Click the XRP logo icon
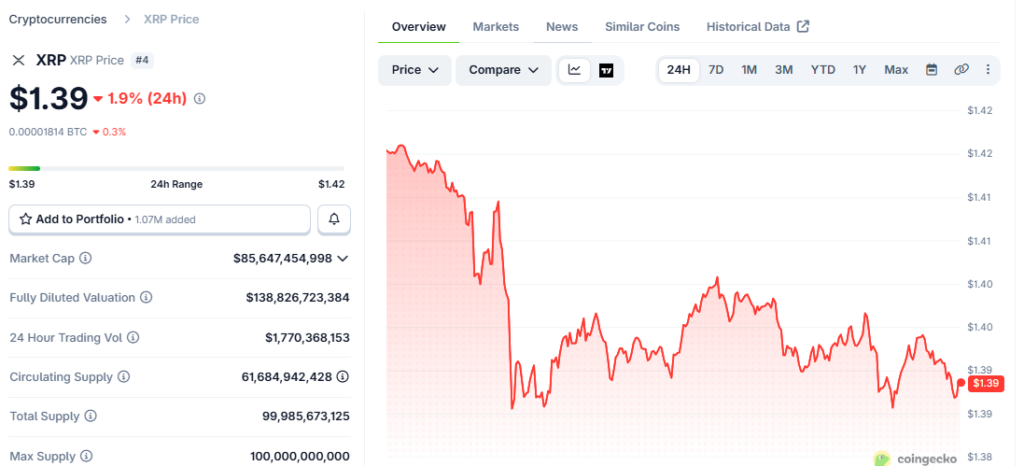1024x466 pixels. coord(18,60)
